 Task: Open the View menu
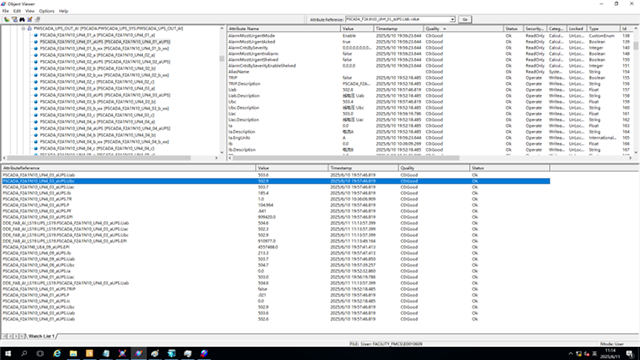(x=30, y=11)
